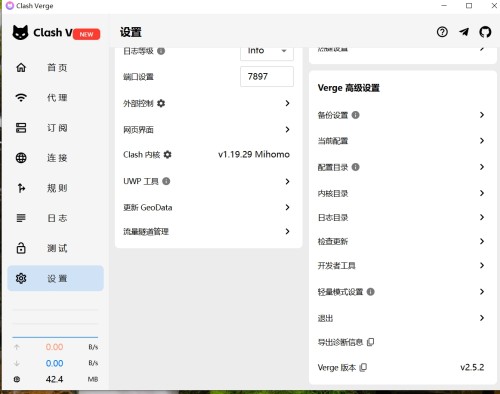Click the NEW badge next to Clash V

86,34
